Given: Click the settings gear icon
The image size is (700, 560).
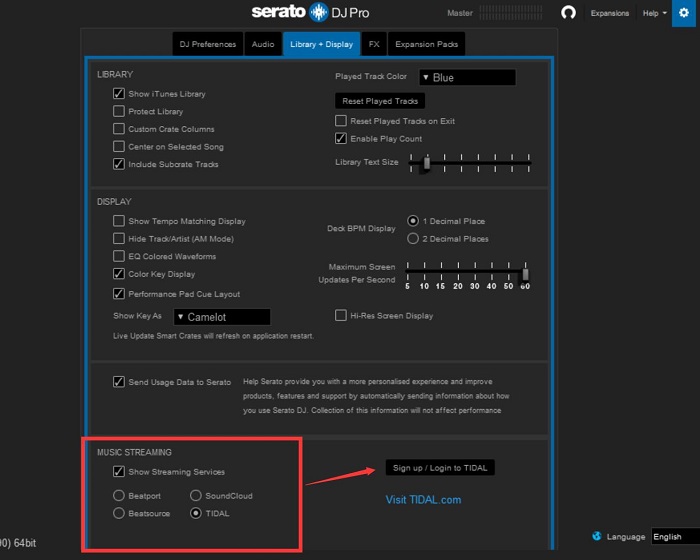Looking at the screenshot, I should pyautogui.click(x=683, y=13).
